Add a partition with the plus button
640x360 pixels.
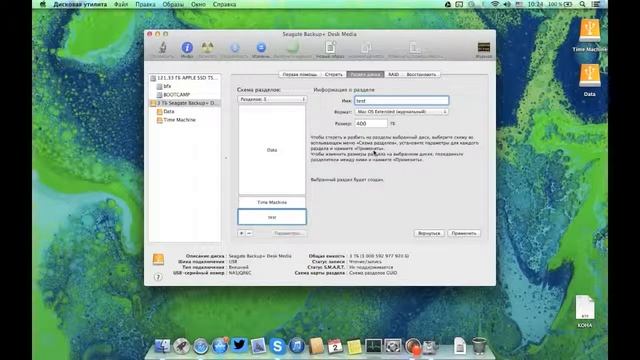(x=242, y=233)
